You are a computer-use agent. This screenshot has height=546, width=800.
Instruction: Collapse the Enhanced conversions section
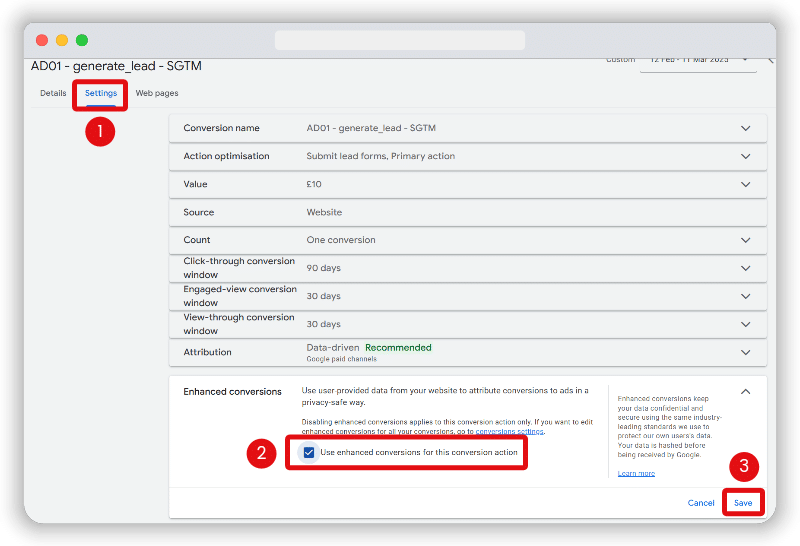745,391
